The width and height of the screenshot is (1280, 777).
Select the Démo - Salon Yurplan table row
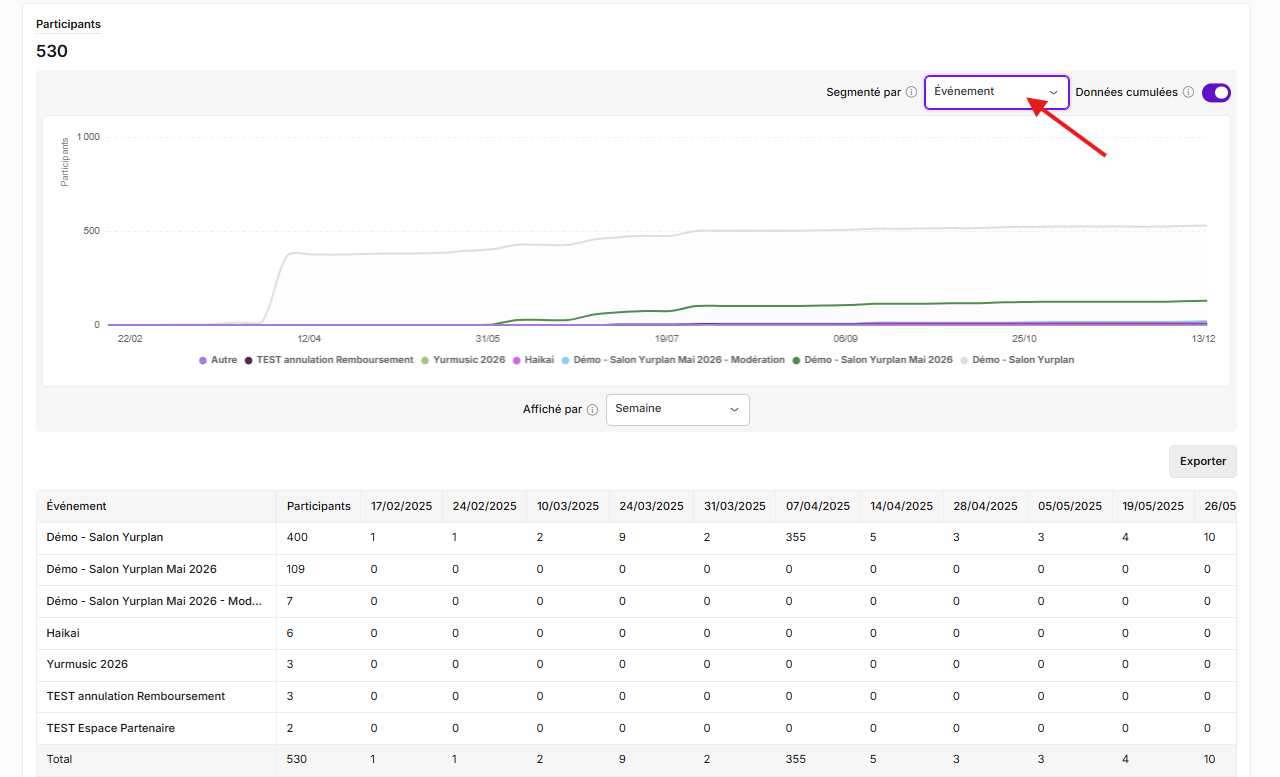click(x=636, y=538)
